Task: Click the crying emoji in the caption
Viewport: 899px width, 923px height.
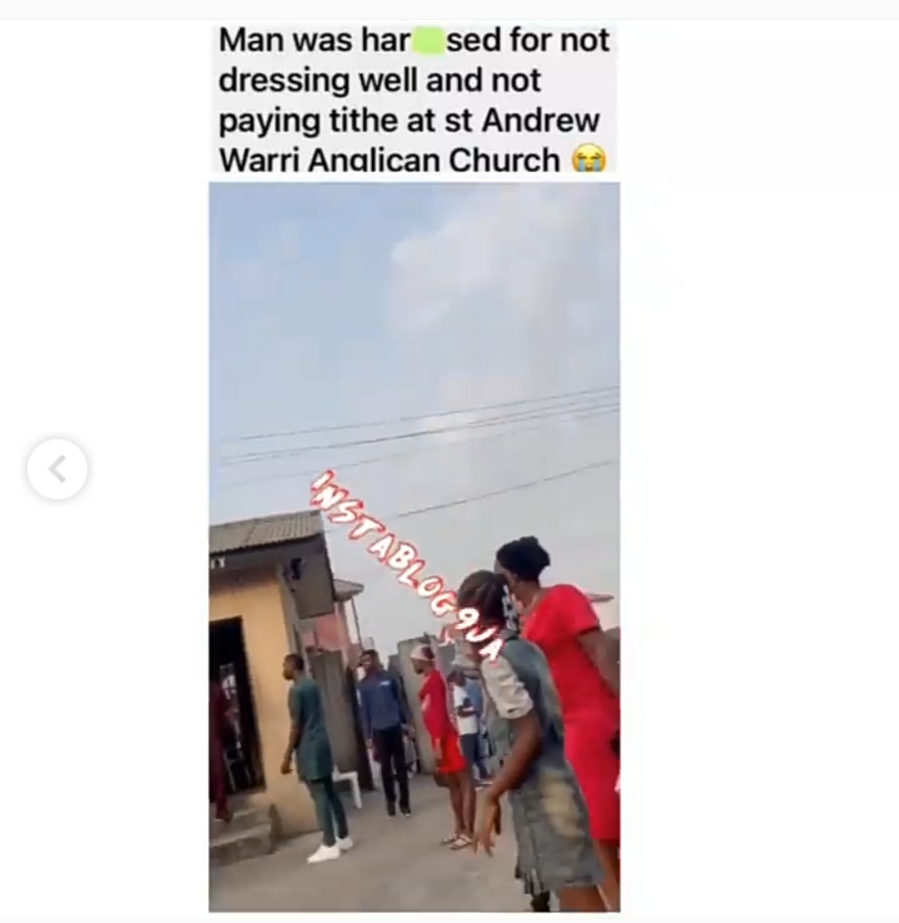Action: [589, 160]
